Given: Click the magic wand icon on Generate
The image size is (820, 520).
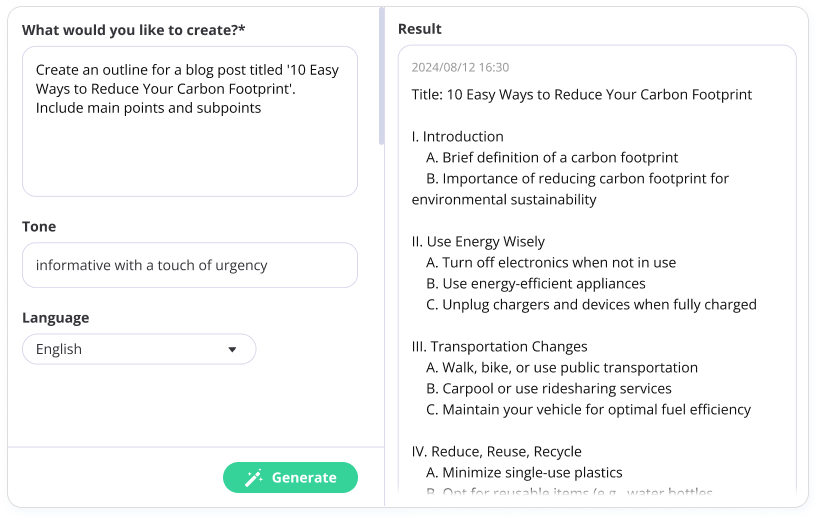Looking at the screenshot, I should [254, 478].
